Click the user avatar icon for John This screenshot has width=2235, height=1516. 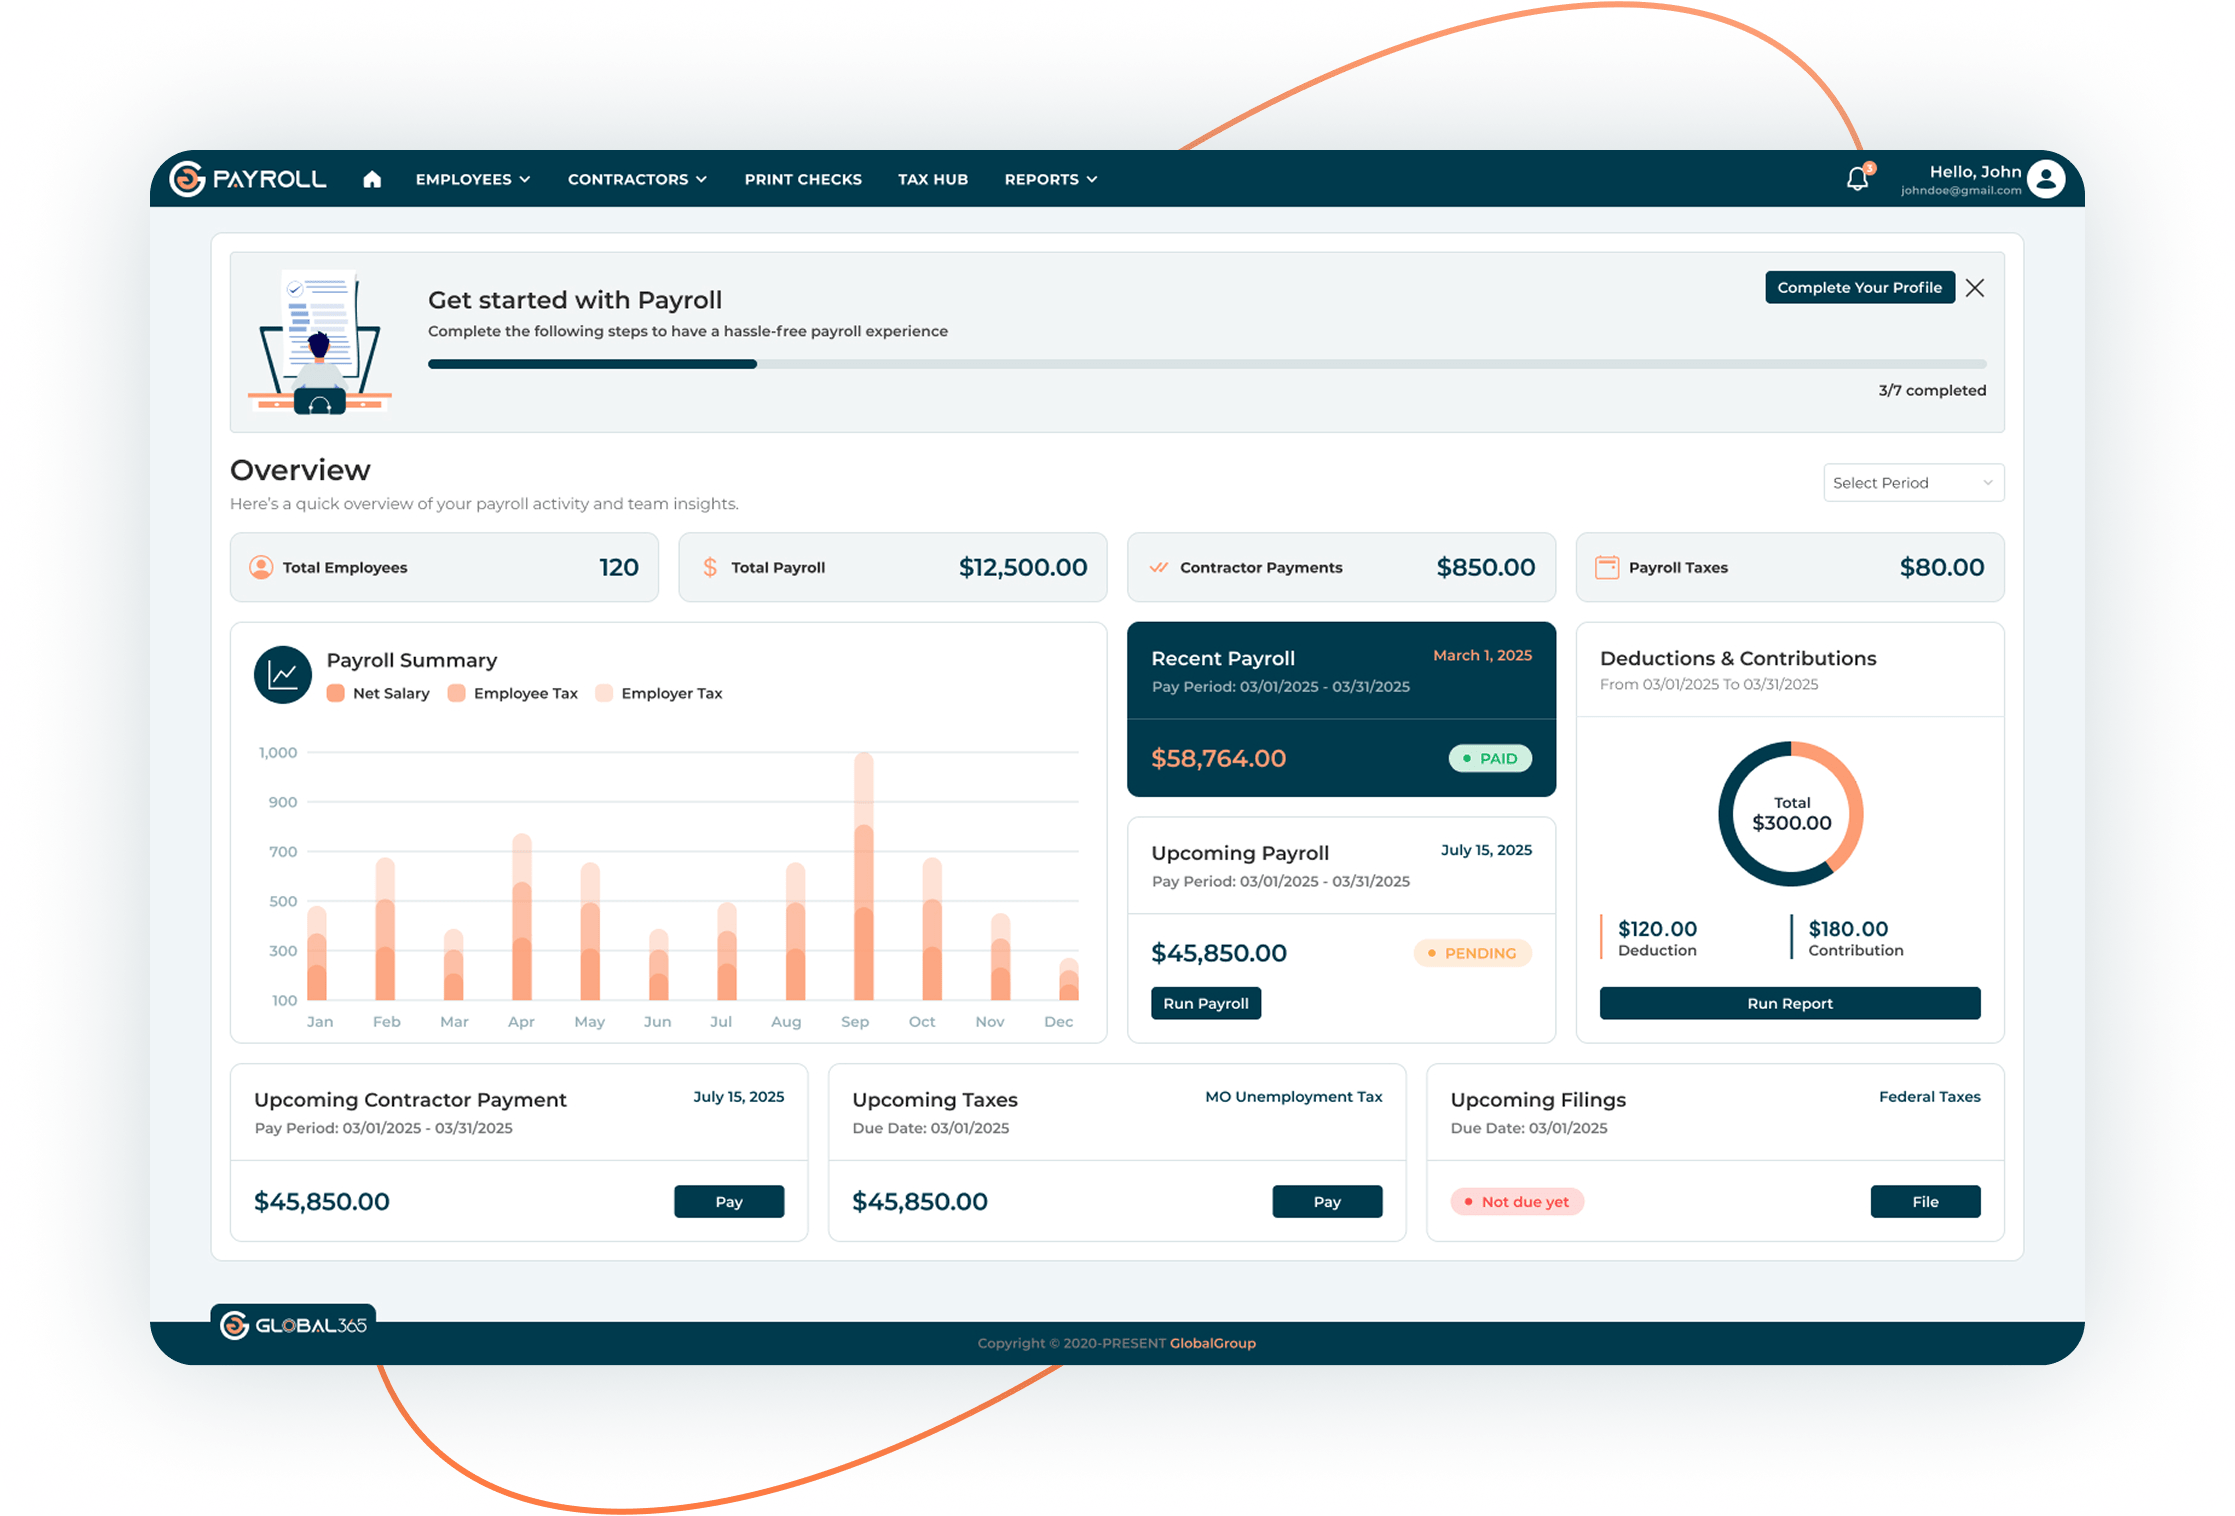point(2046,178)
